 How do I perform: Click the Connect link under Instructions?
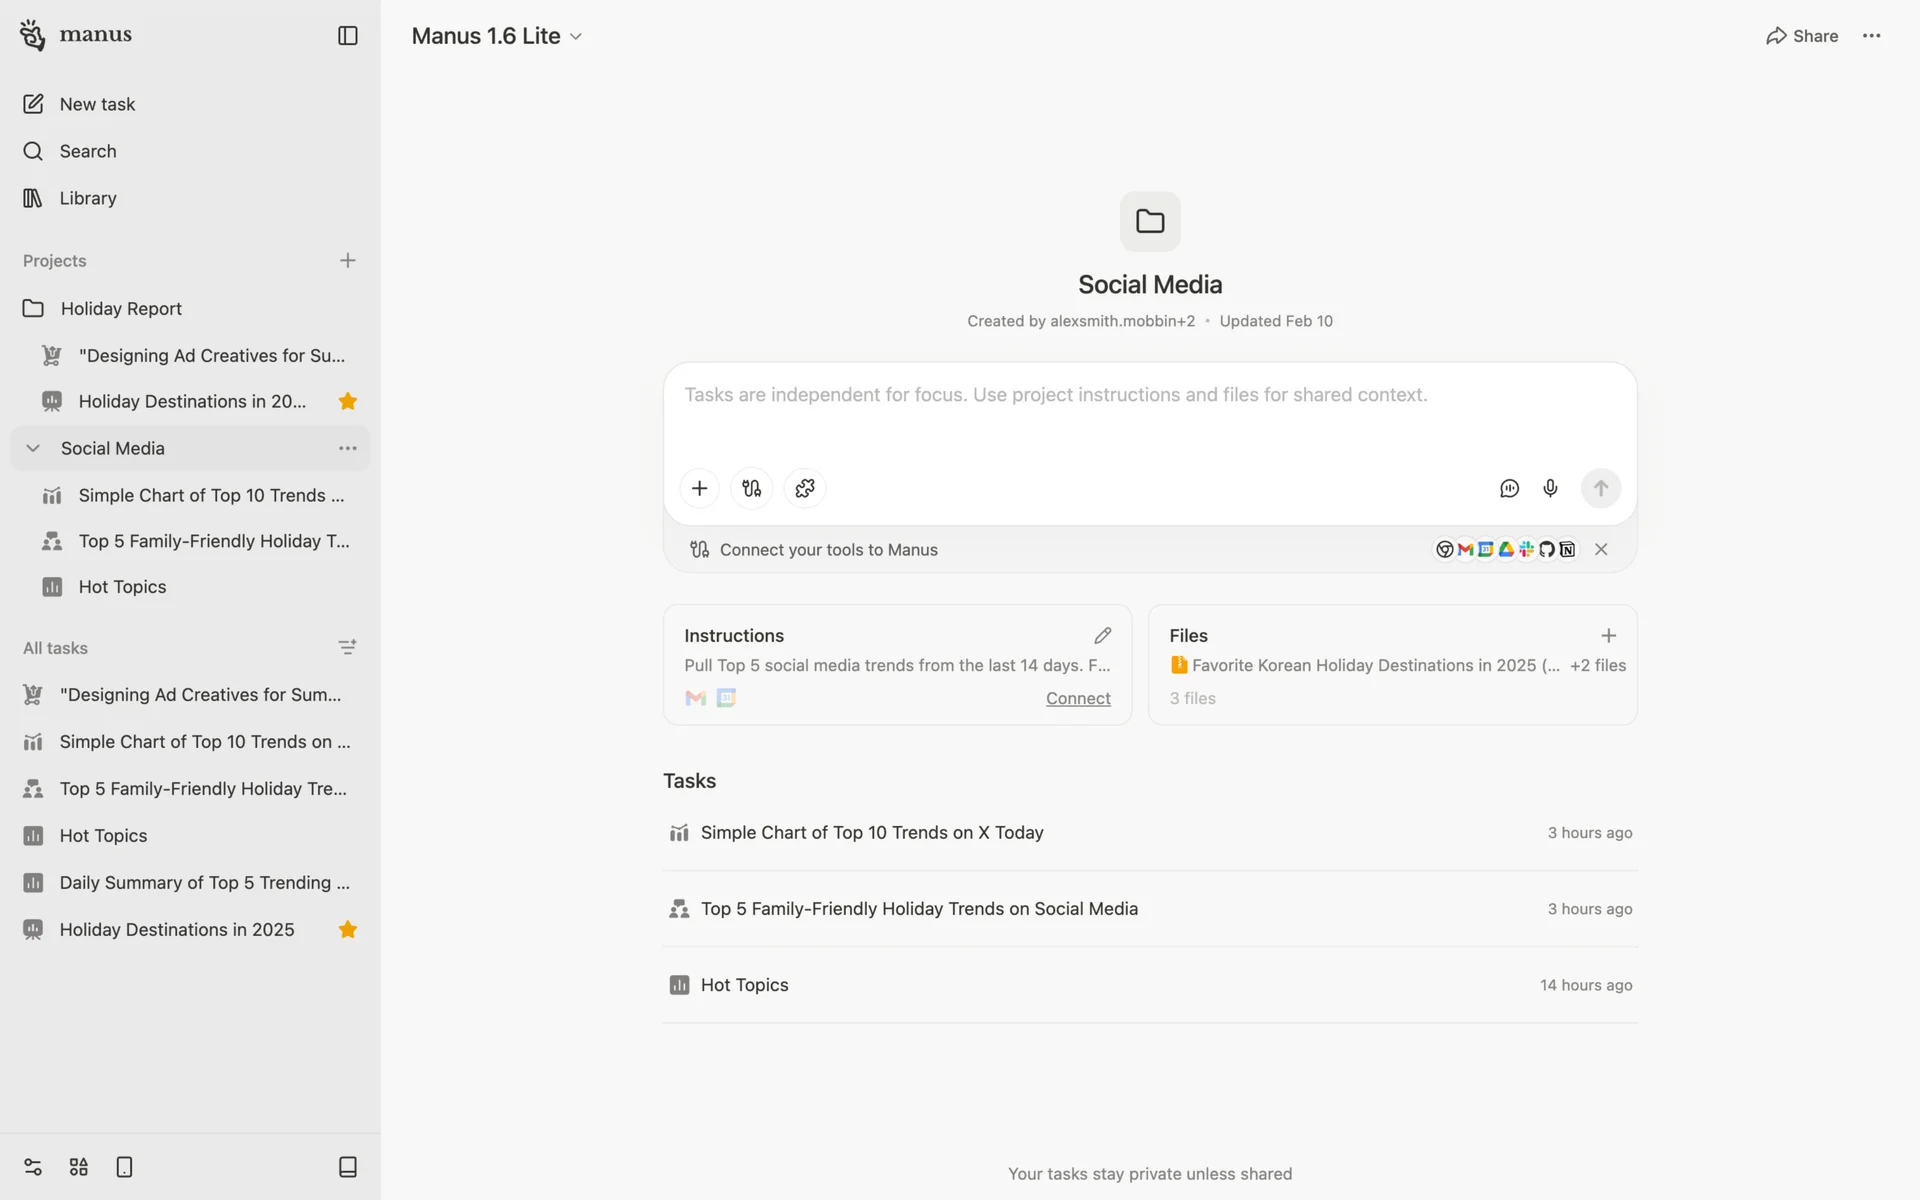1078,698
